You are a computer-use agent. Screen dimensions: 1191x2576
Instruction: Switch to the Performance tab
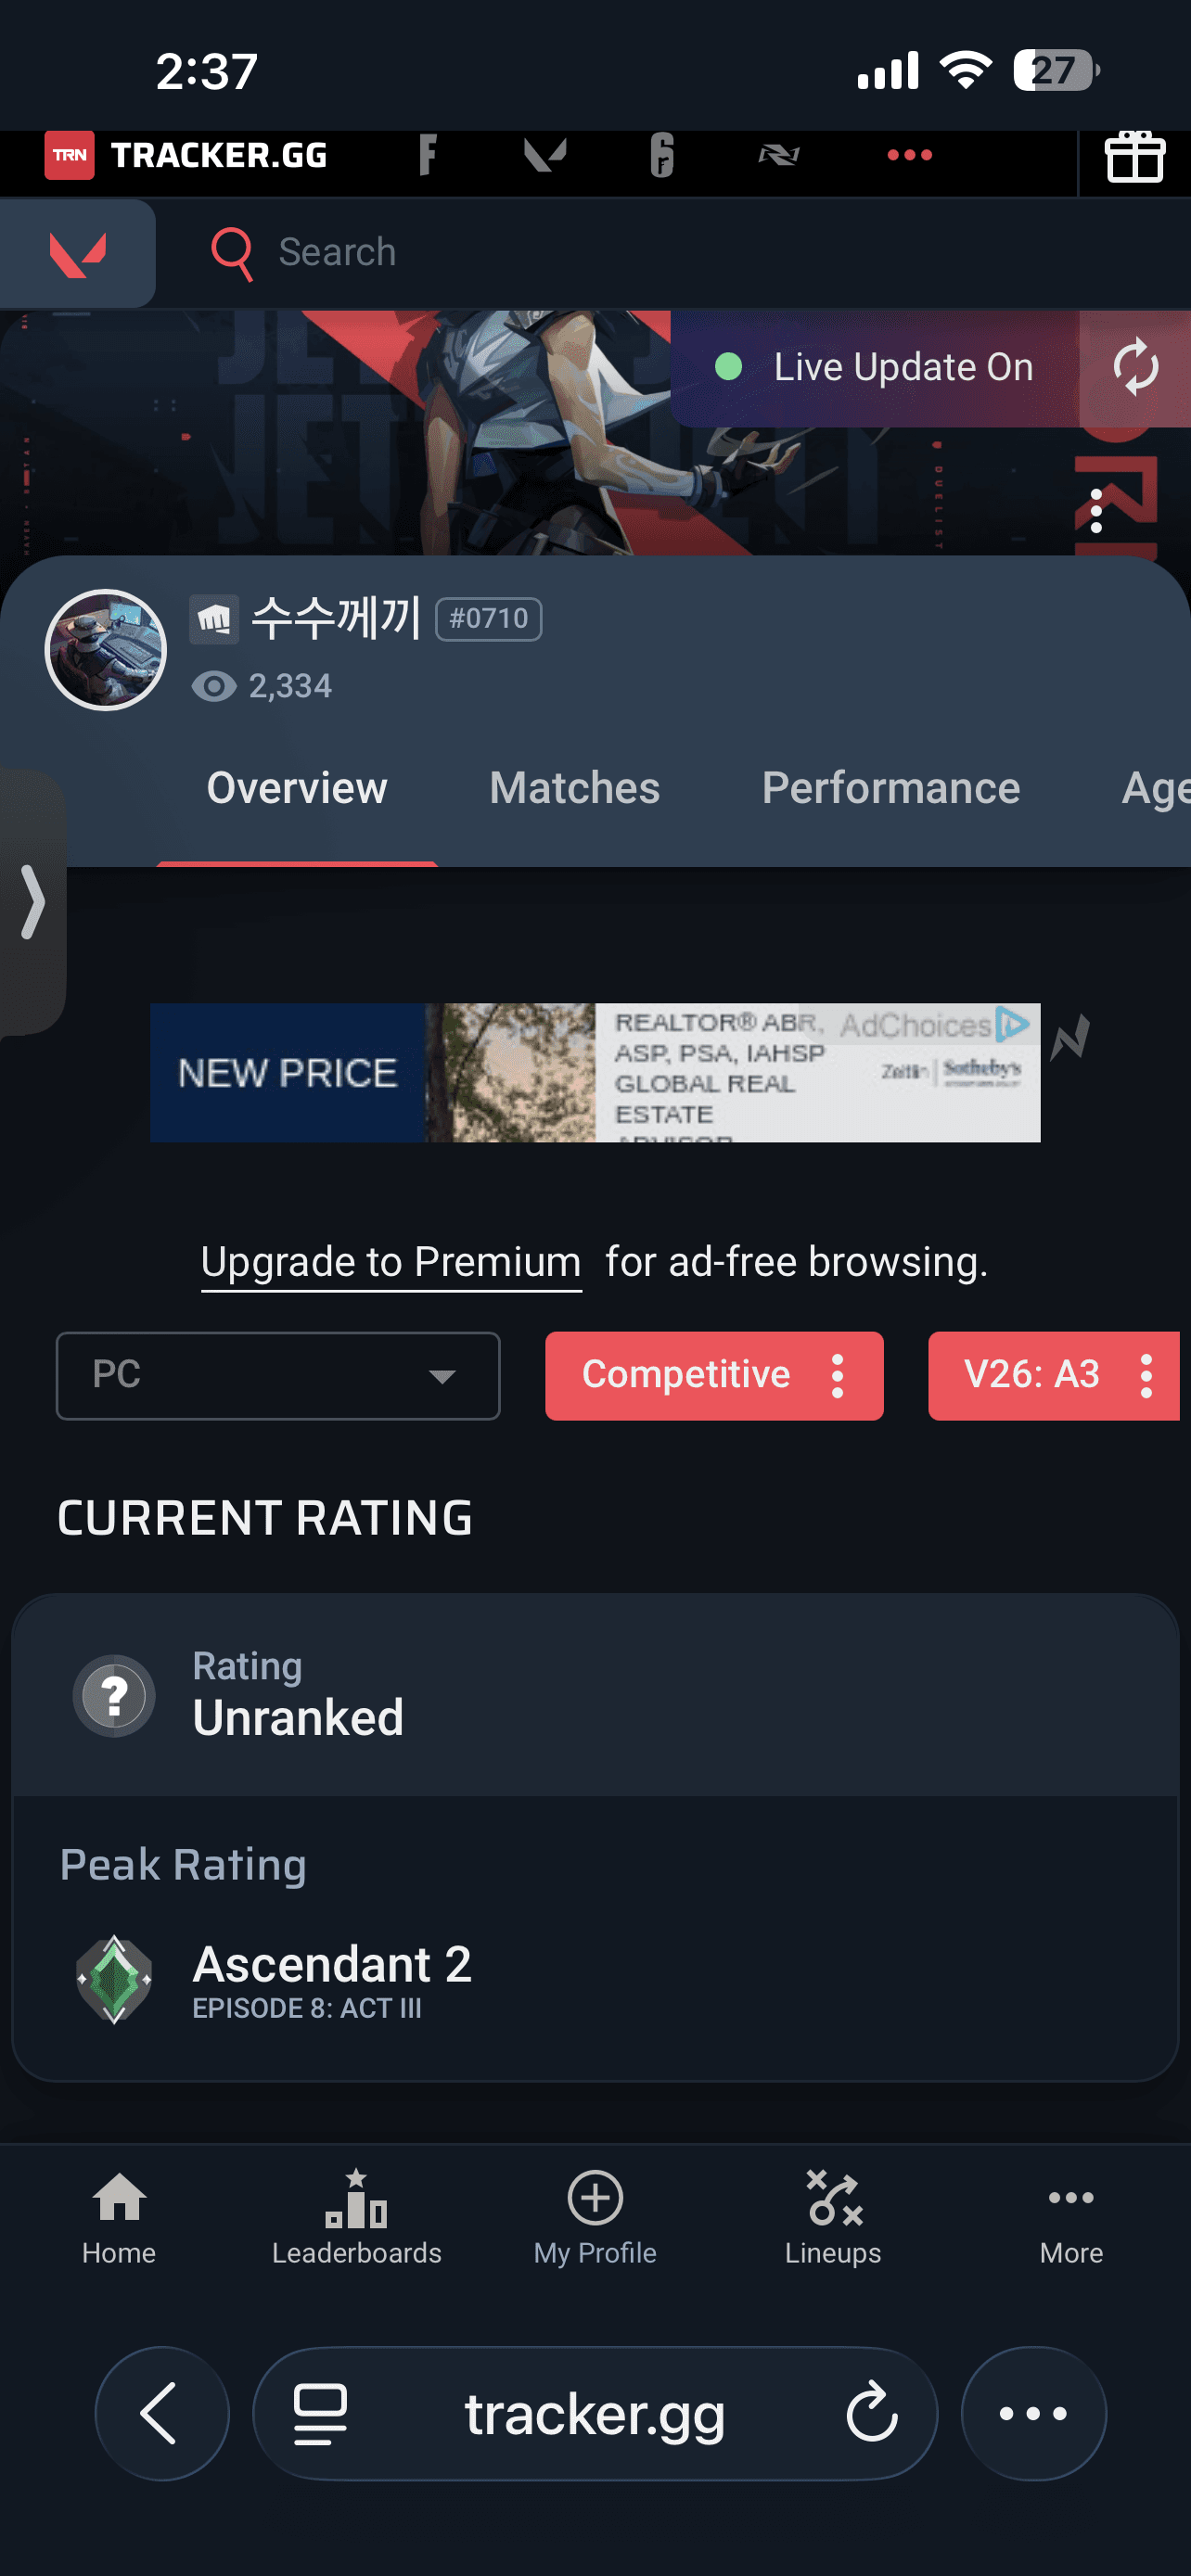[891, 788]
